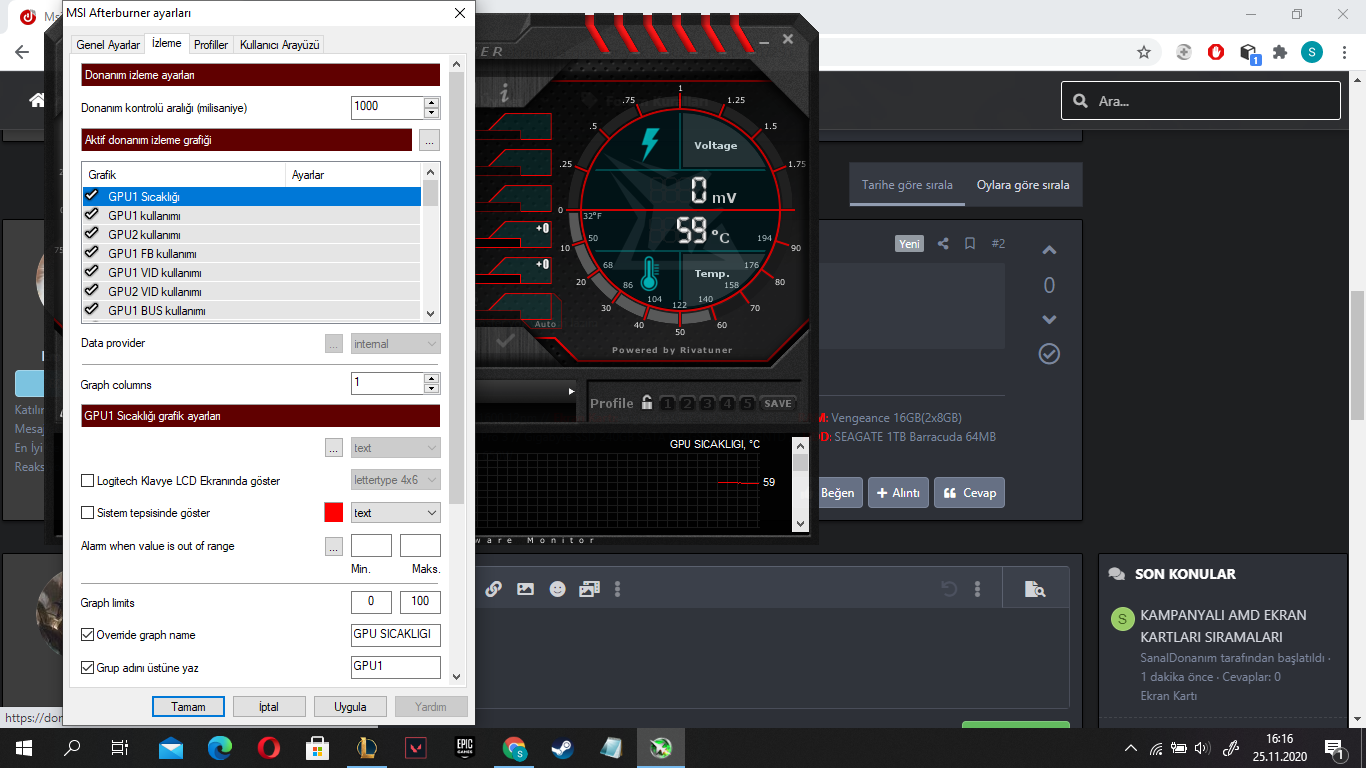Open the Data provider dropdown
The image size is (1366, 768).
[395, 342]
